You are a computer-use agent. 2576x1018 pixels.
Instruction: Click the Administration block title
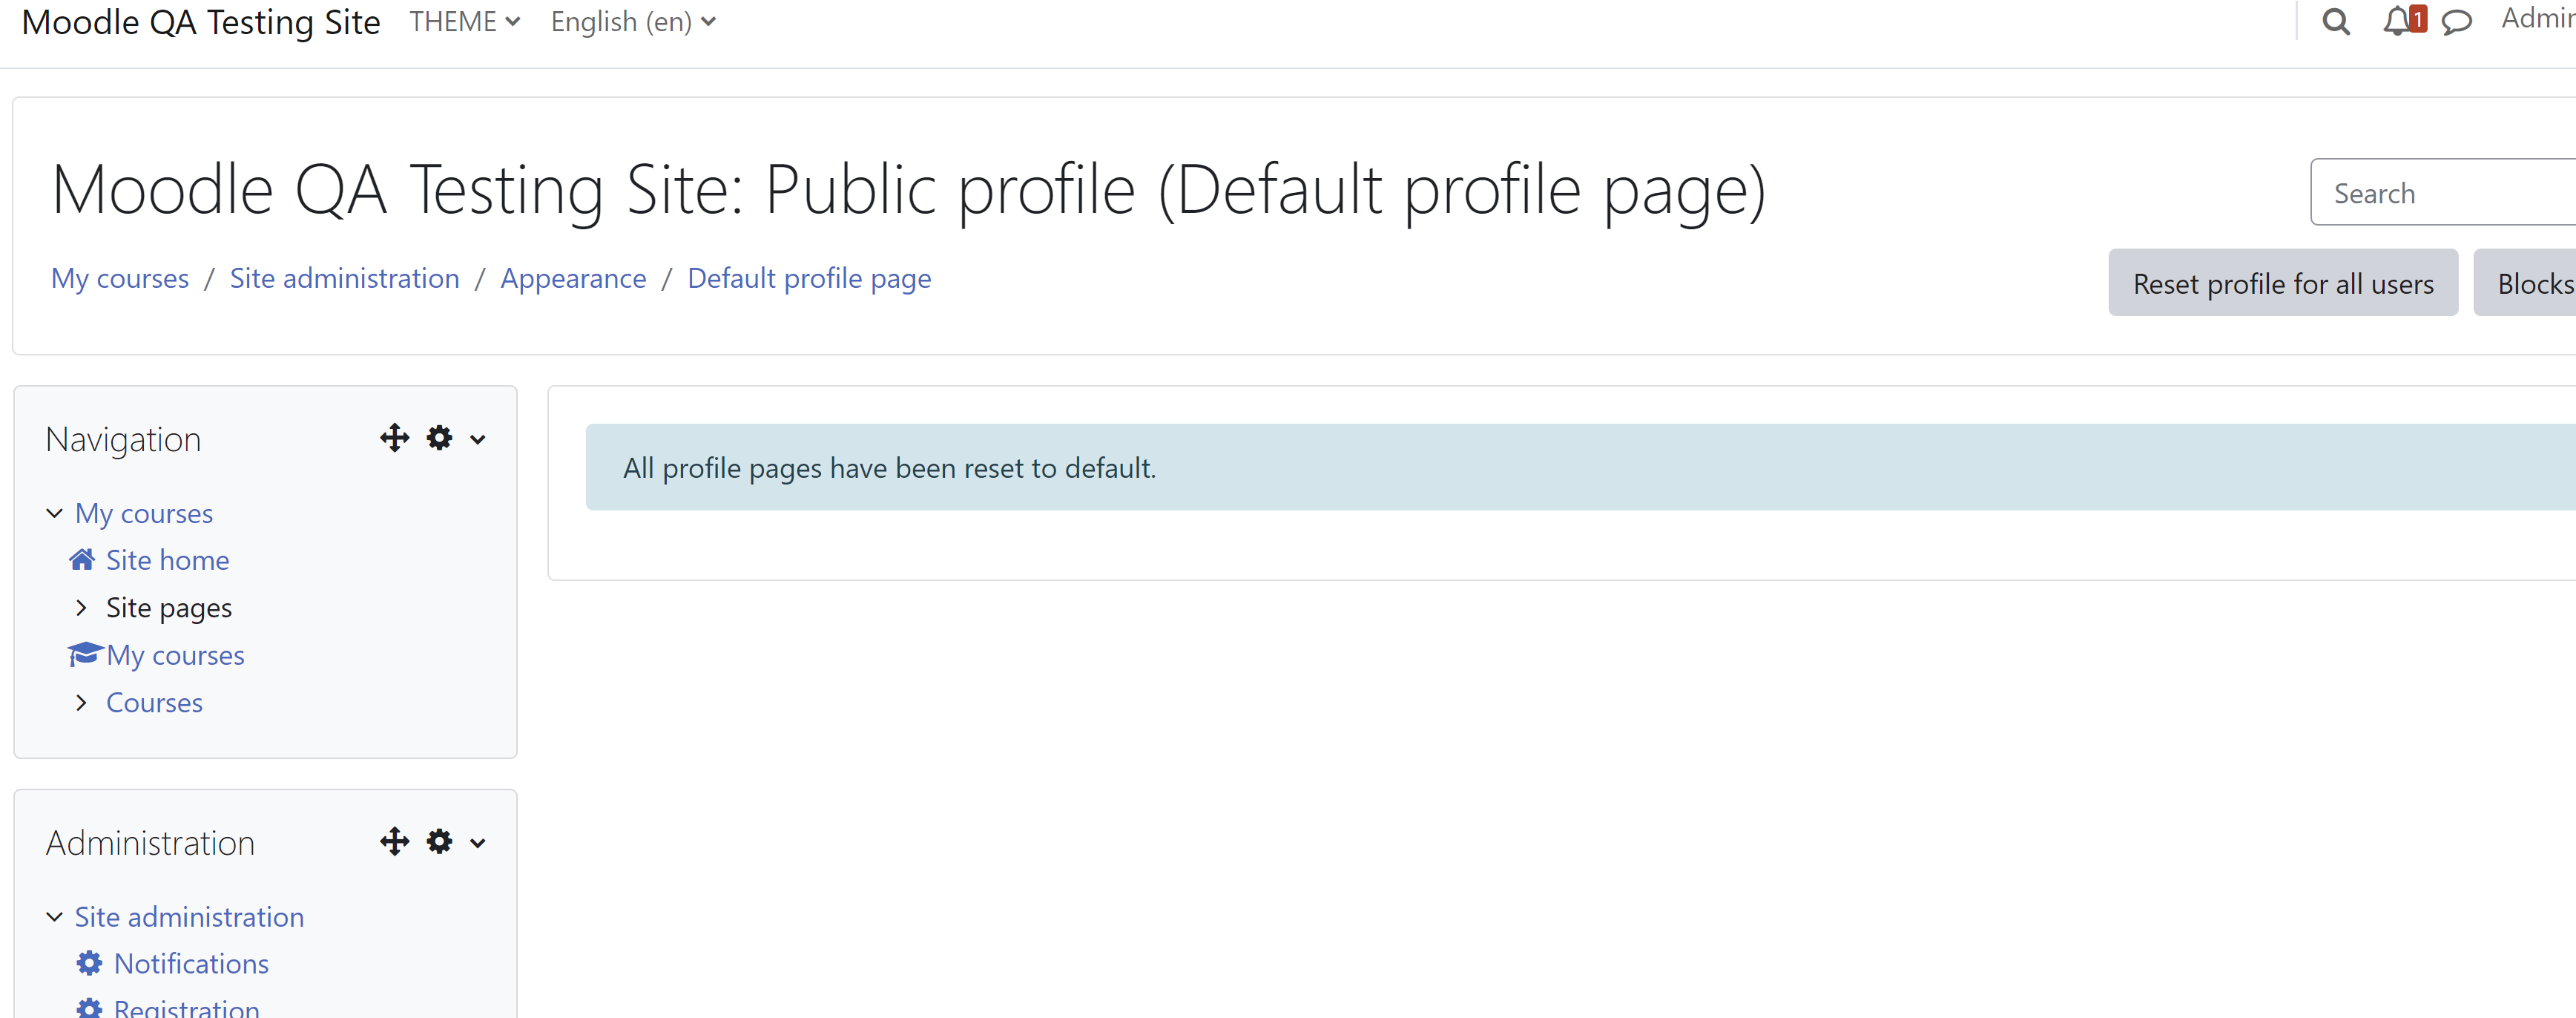pos(150,842)
